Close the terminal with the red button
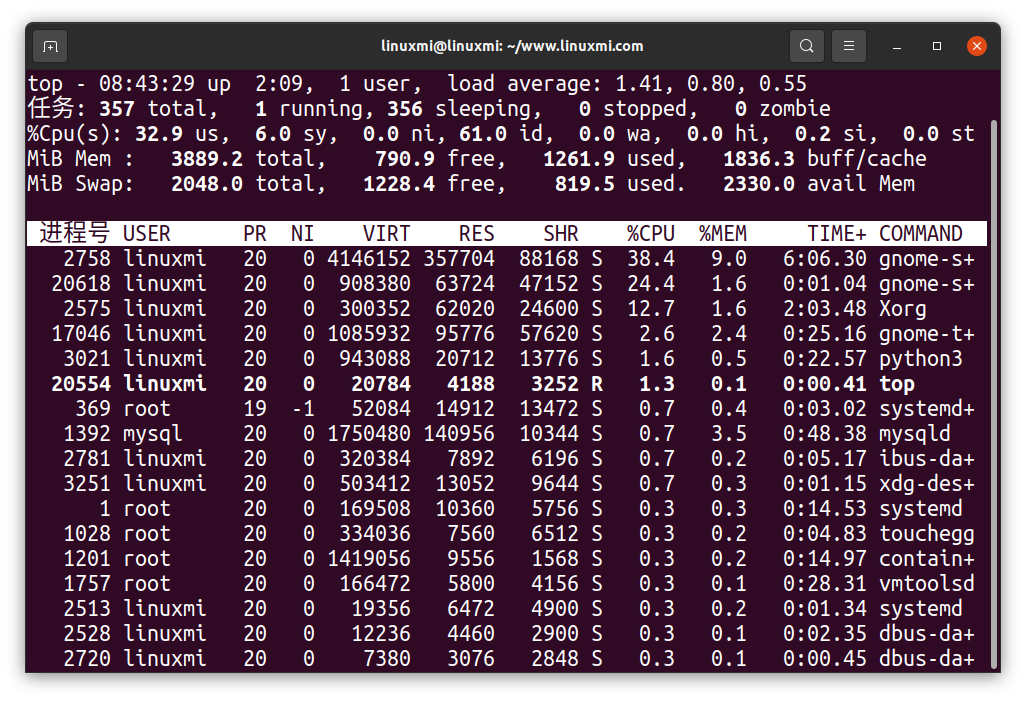The width and height of the screenshot is (1026, 701). tap(977, 46)
